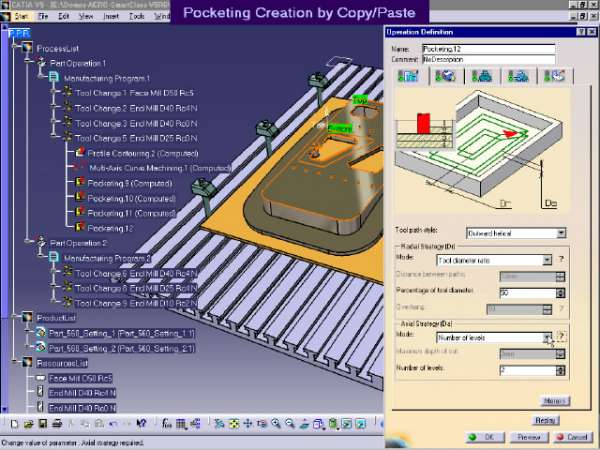Click the Number of levels stepper

[561, 370]
